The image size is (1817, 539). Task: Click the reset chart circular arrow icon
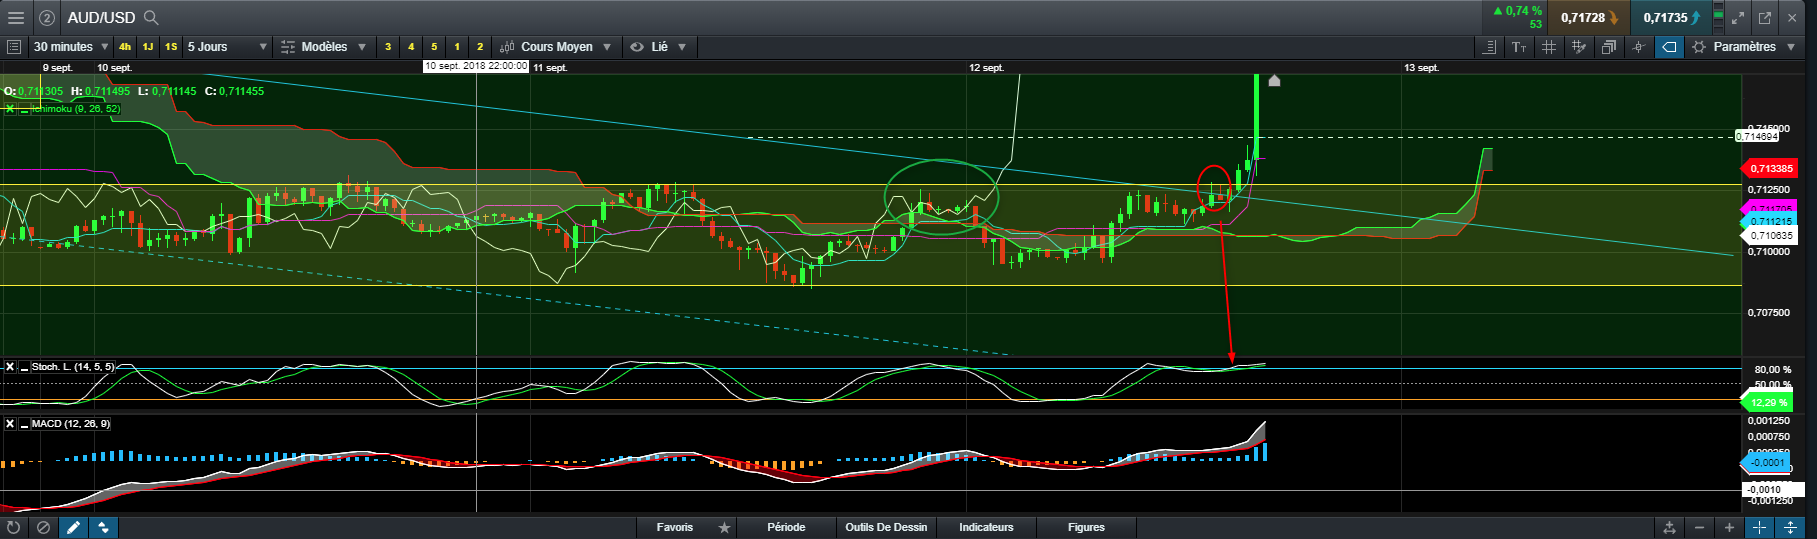coord(13,527)
